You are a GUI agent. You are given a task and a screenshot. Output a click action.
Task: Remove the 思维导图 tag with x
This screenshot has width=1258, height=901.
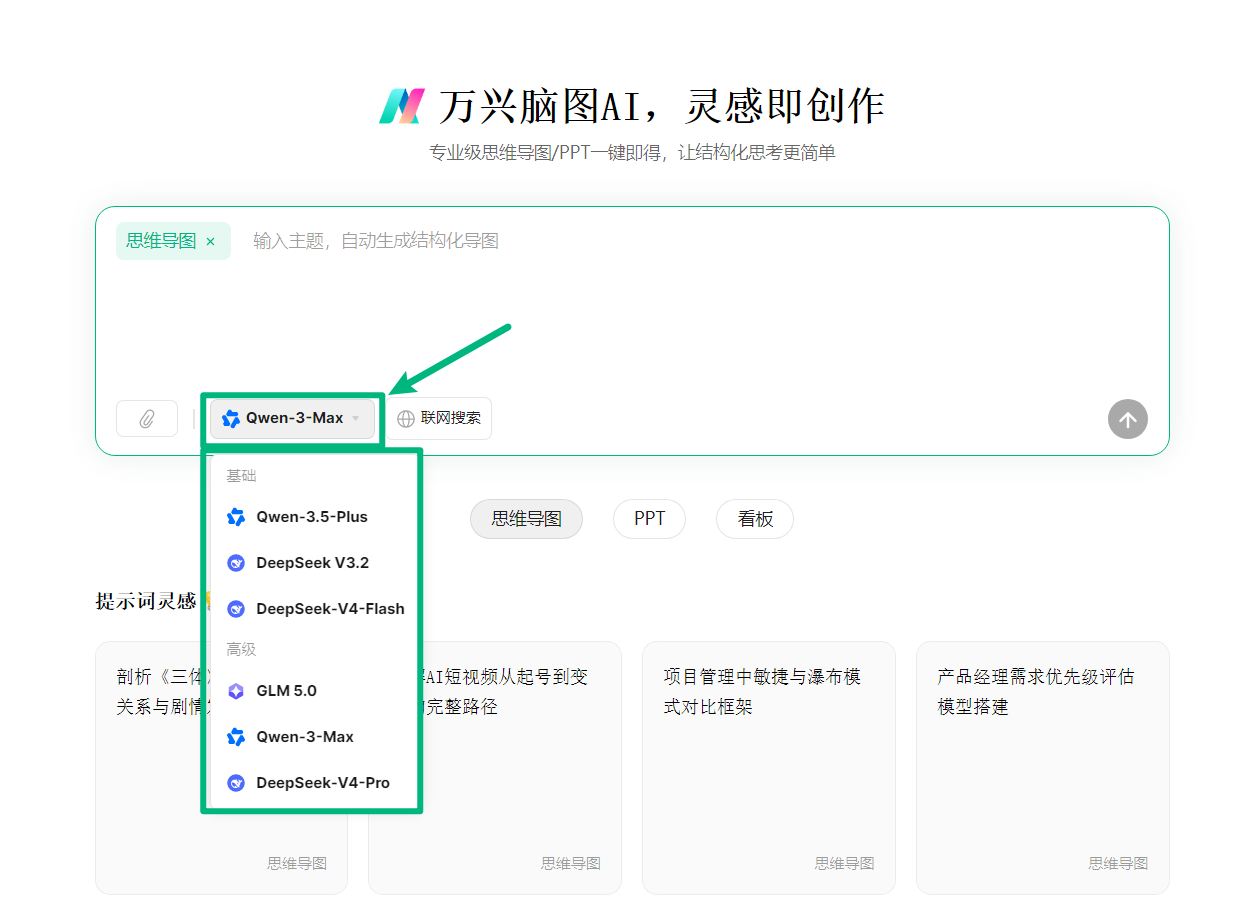pos(210,241)
